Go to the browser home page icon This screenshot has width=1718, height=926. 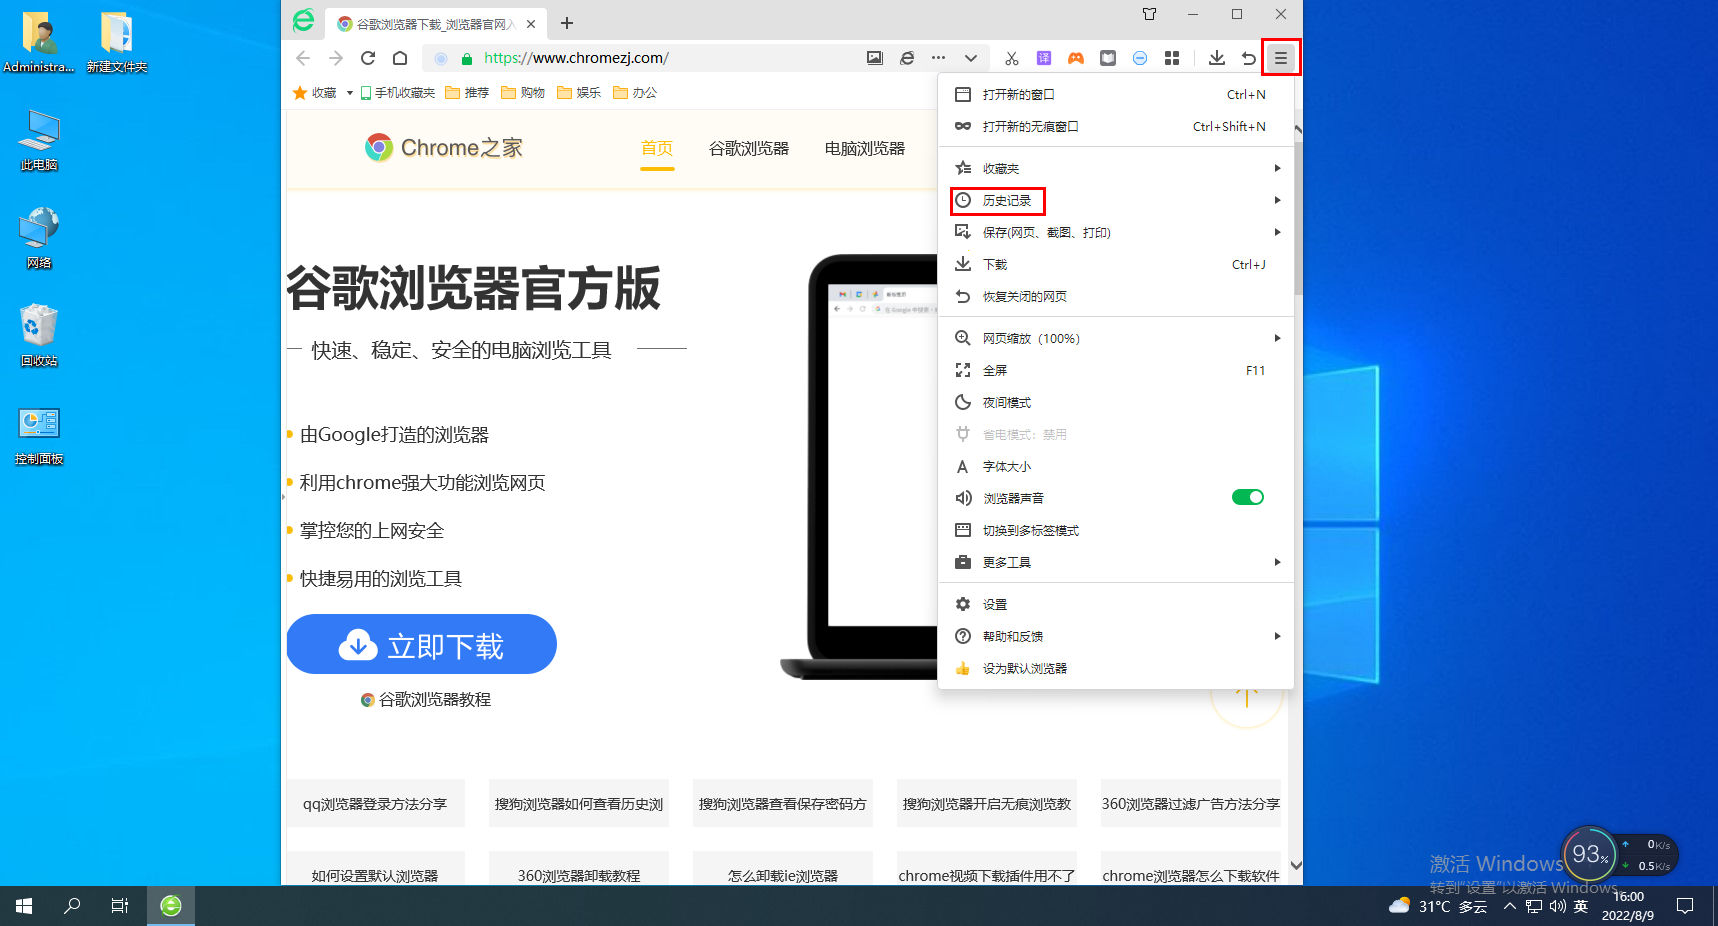(x=400, y=58)
